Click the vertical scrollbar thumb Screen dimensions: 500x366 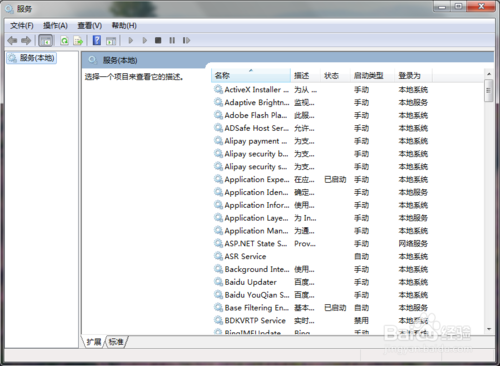pyautogui.click(x=489, y=90)
